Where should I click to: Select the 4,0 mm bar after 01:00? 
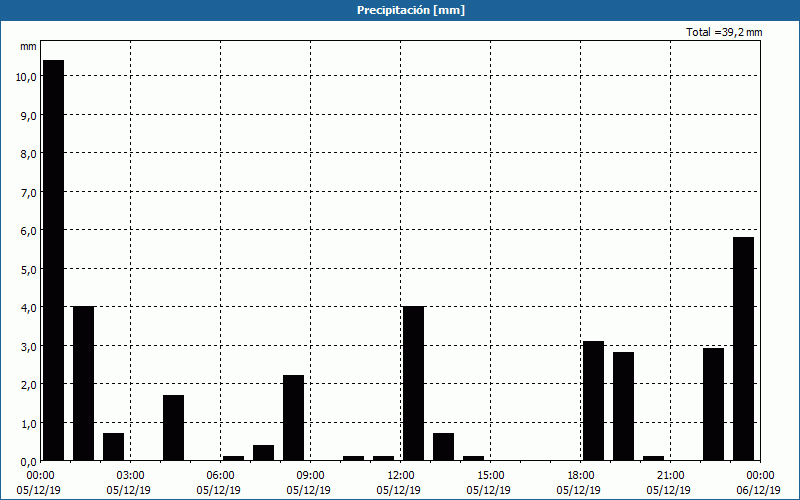(84, 383)
